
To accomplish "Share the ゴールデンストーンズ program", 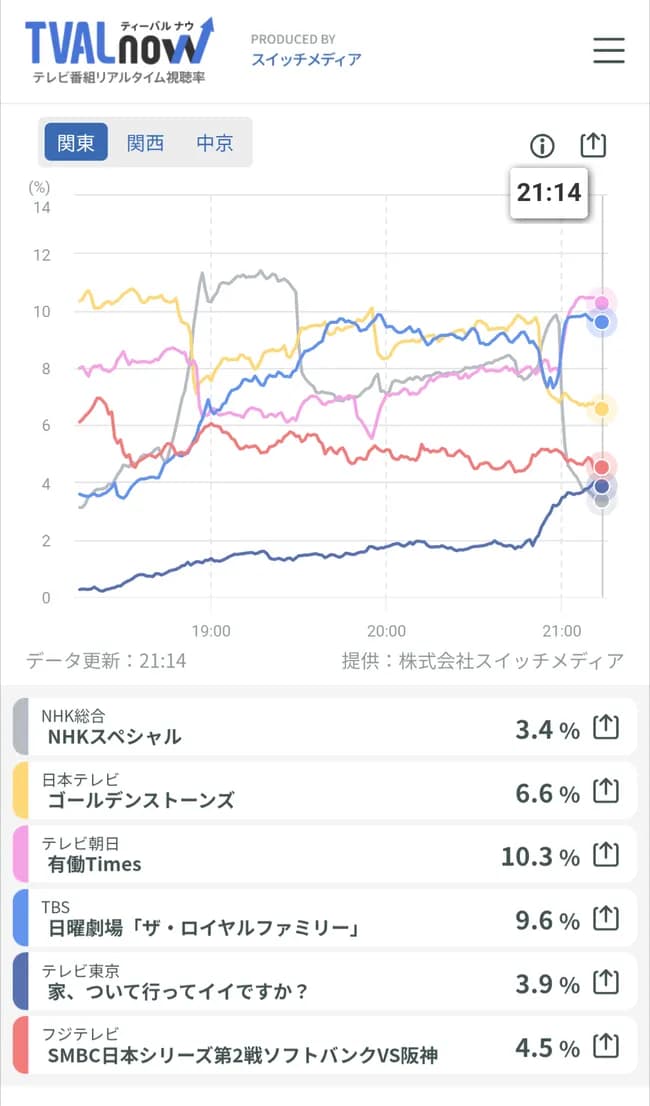I will 606,790.
